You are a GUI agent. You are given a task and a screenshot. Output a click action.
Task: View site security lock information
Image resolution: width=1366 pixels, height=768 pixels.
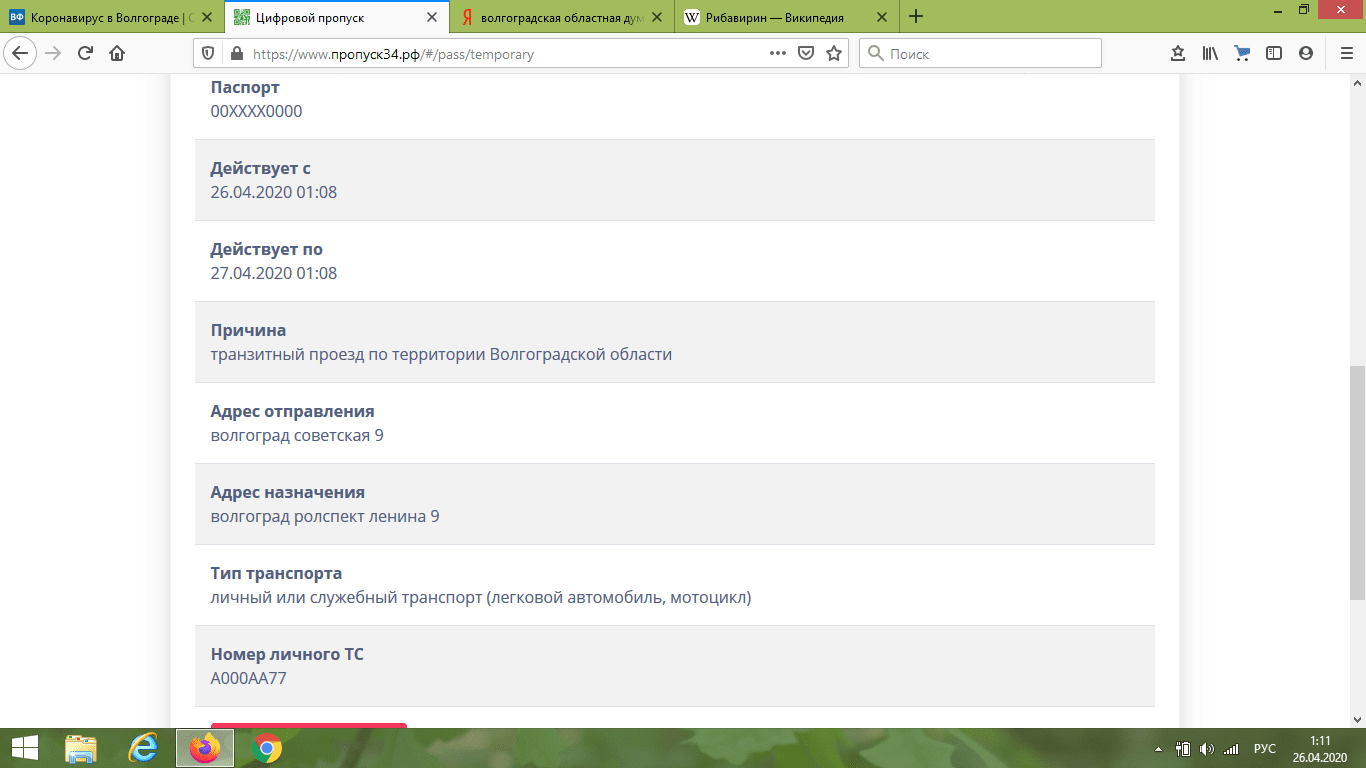click(236, 54)
